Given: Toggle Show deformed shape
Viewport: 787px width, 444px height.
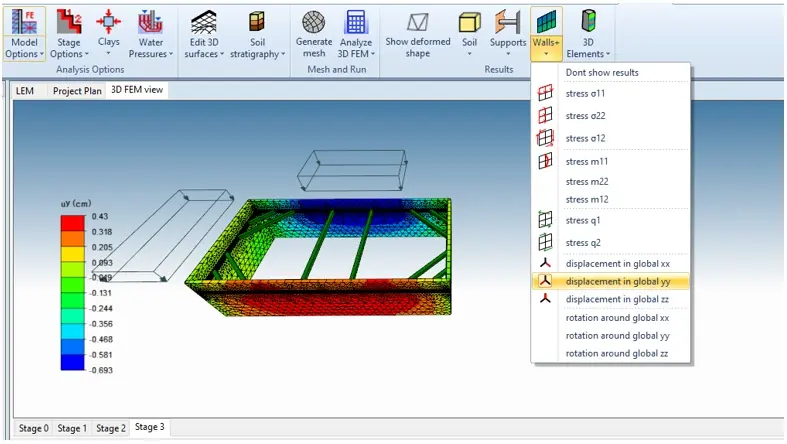Looking at the screenshot, I should click(x=418, y=34).
